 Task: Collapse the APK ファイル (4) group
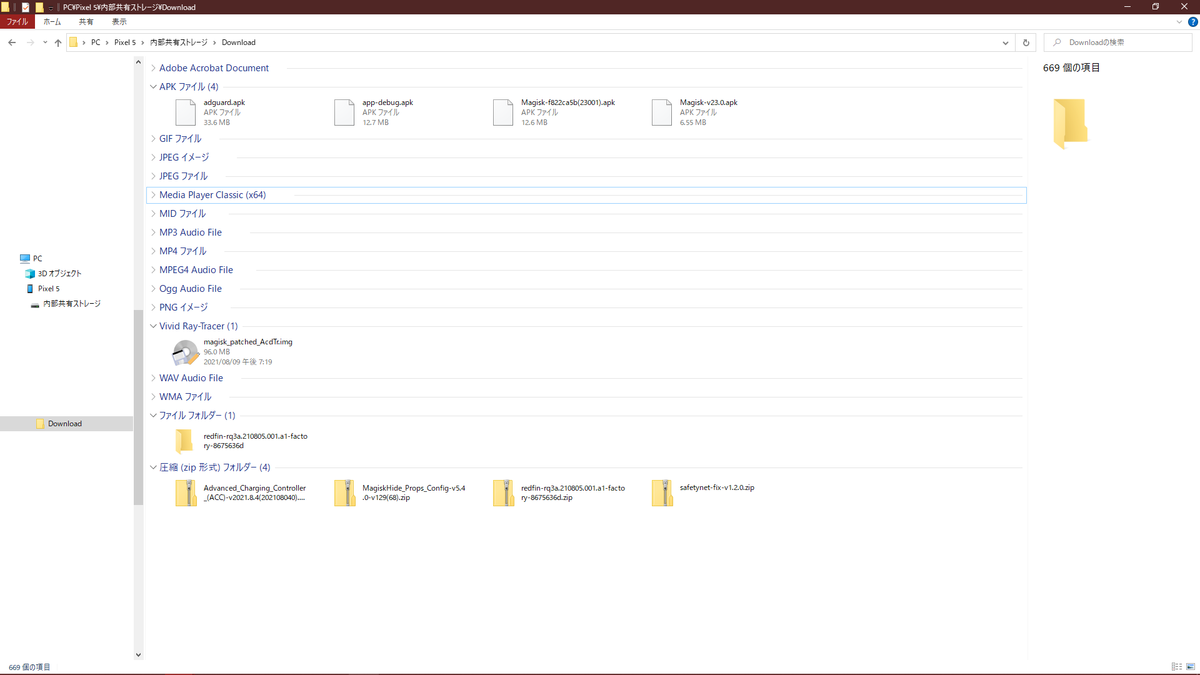click(x=153, y=87)
